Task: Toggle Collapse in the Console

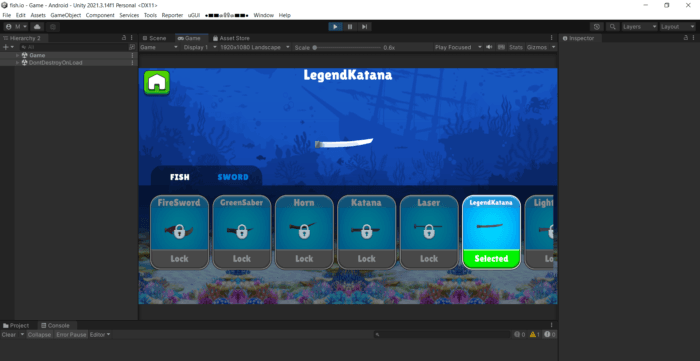Action: 39,335
